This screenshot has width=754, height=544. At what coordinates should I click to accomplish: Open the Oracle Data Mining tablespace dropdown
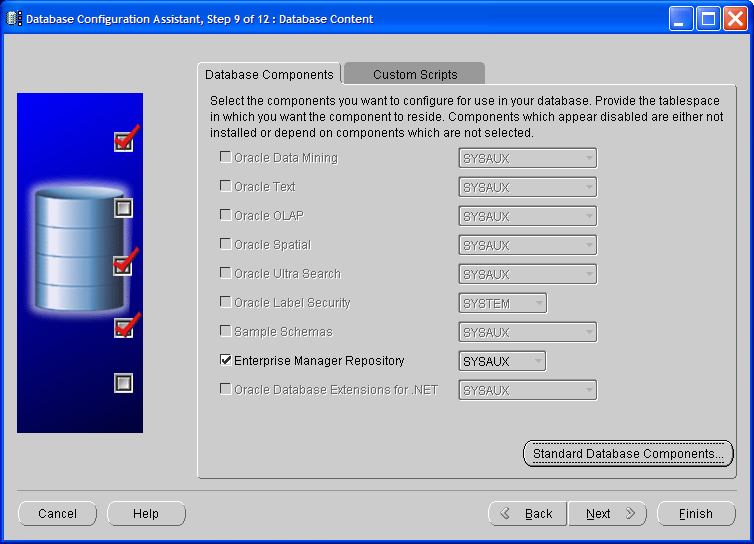528,158
